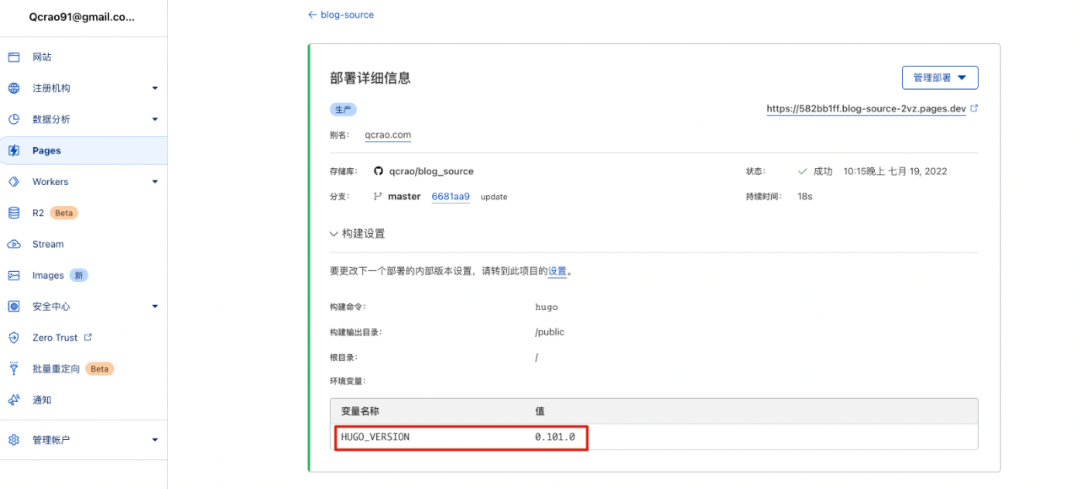
Task: Click the 批量重定向 funnel icon
Action: 14,368
